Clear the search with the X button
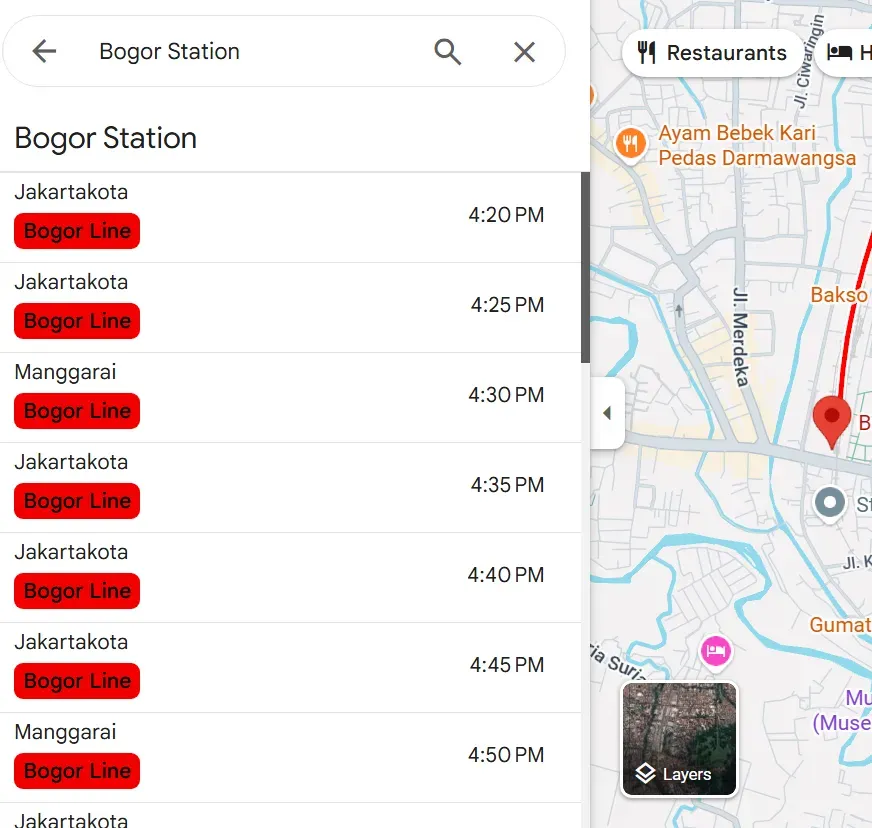 pos(524,52)
